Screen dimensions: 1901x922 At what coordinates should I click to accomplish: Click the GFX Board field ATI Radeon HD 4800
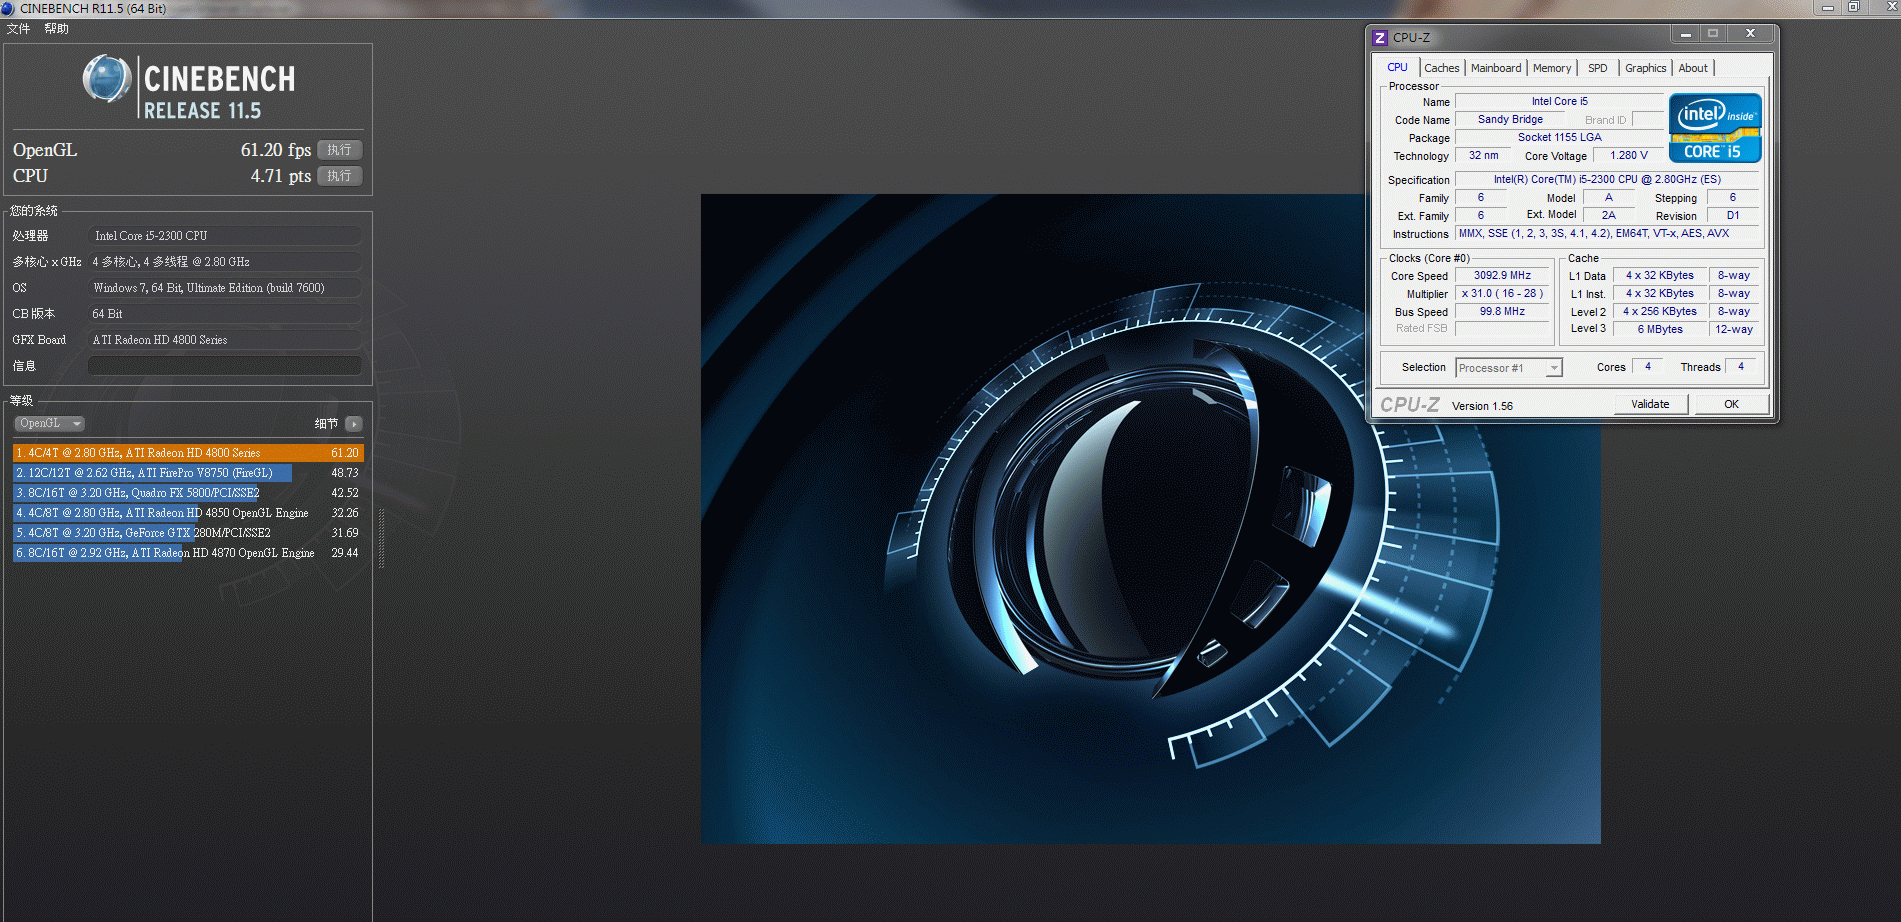225,340
